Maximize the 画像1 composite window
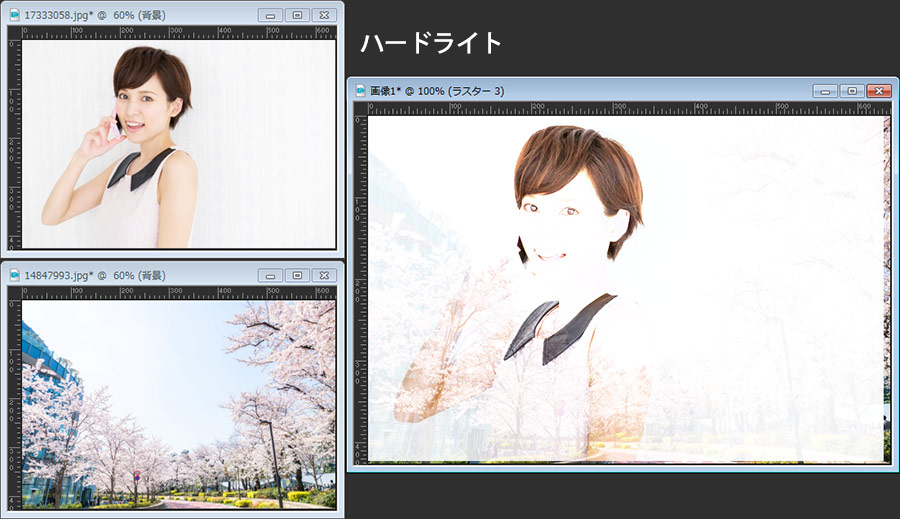Viewport: 900px width, 519px height. tap(852, 91)
